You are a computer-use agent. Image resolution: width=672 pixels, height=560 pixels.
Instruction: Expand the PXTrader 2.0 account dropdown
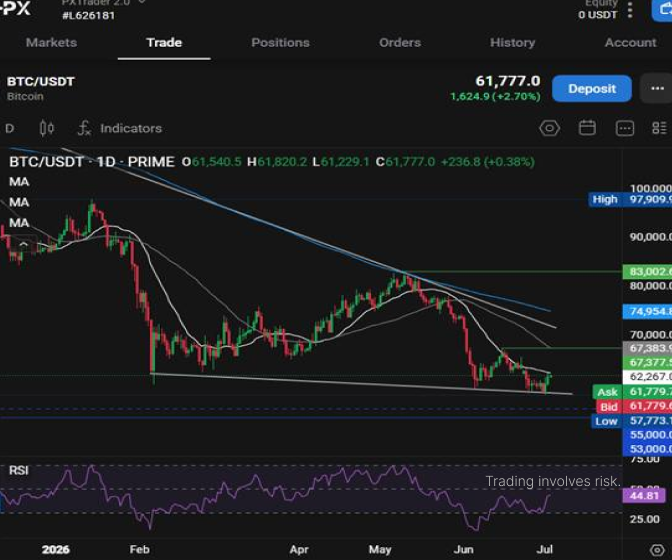pyautogui.click(x=103, y=3)
